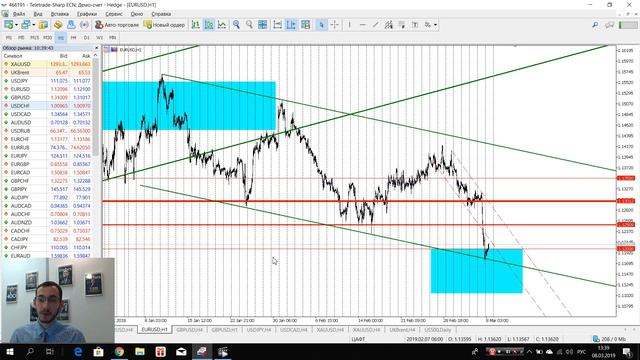Toggle the Market Watch window icon
The image size is (640, 360).
point(43,25)
